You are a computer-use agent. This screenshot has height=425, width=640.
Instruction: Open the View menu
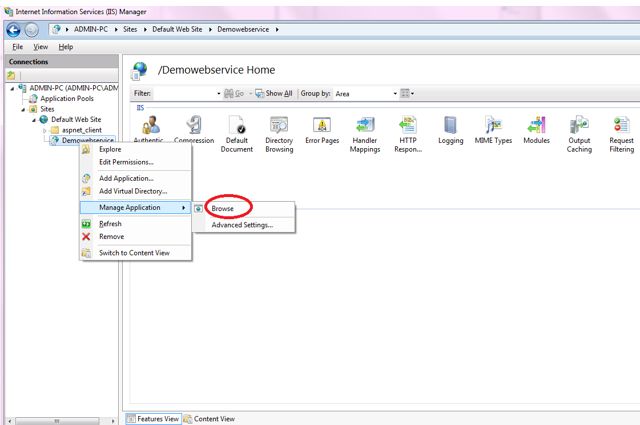[x=40, y=47]
